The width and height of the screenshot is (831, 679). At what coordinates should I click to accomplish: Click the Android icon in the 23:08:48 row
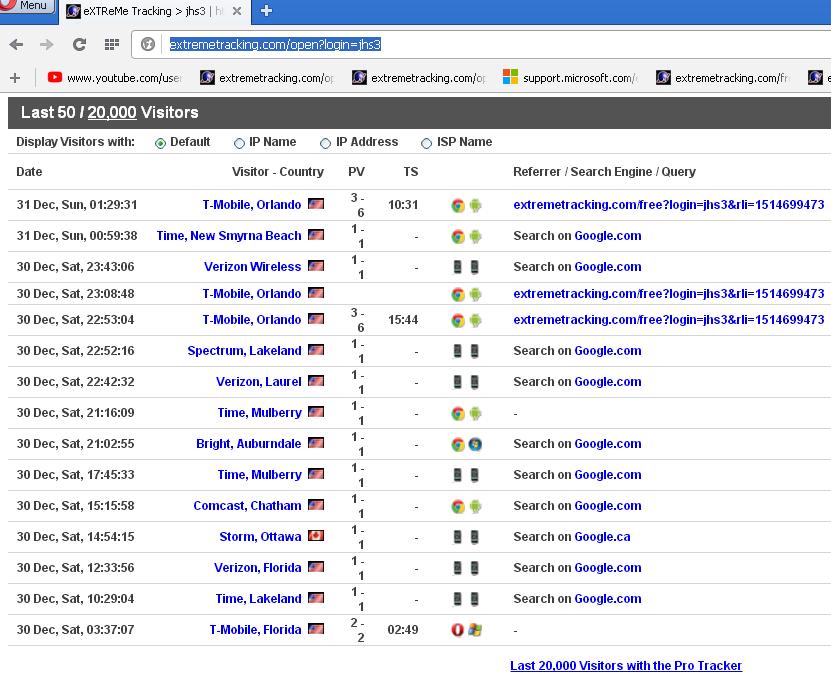[x=475, y=294]
